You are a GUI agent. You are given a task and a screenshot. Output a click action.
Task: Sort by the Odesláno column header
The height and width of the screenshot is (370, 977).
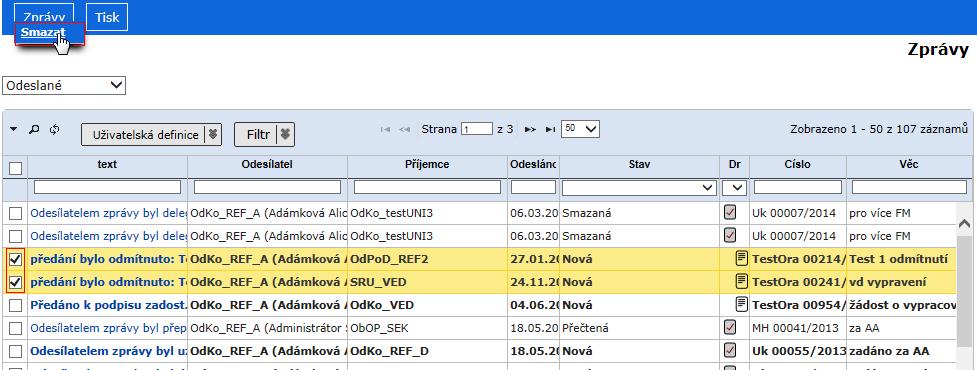tap(533, 164)
